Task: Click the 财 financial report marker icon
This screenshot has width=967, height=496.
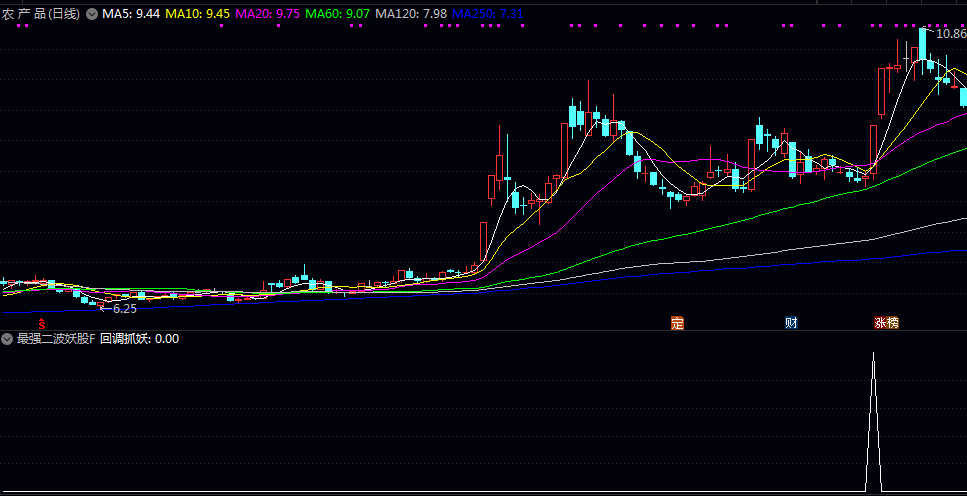Action: 791,323
